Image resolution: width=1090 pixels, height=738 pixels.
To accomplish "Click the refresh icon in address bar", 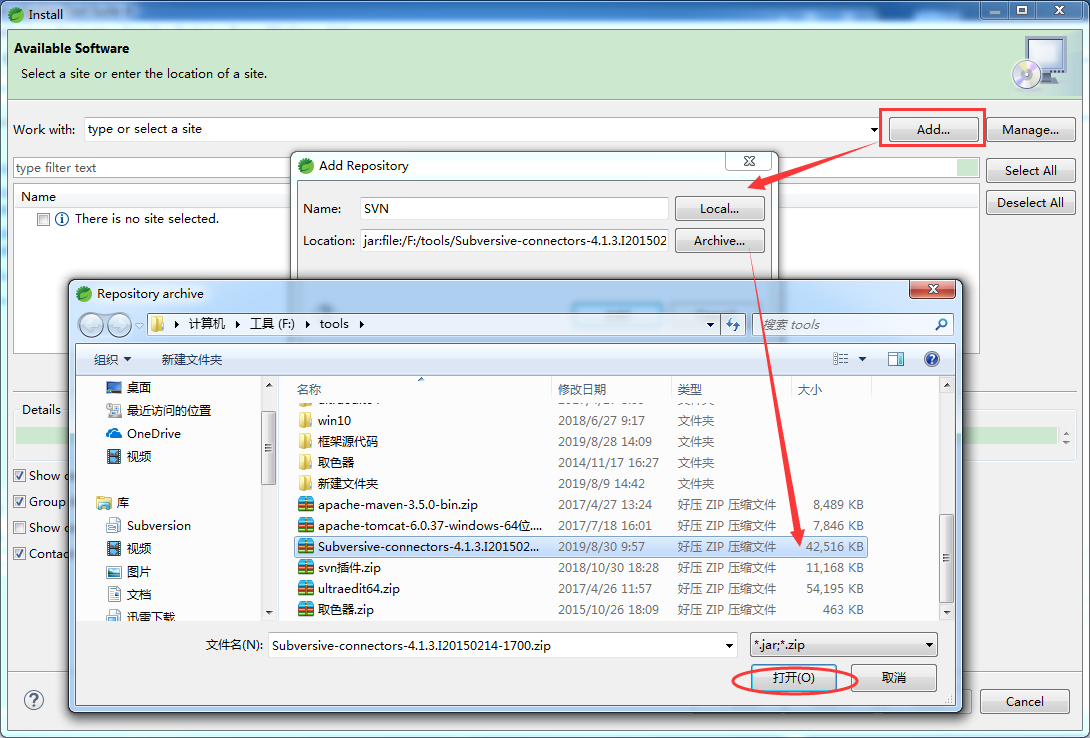I will point(733,325).
